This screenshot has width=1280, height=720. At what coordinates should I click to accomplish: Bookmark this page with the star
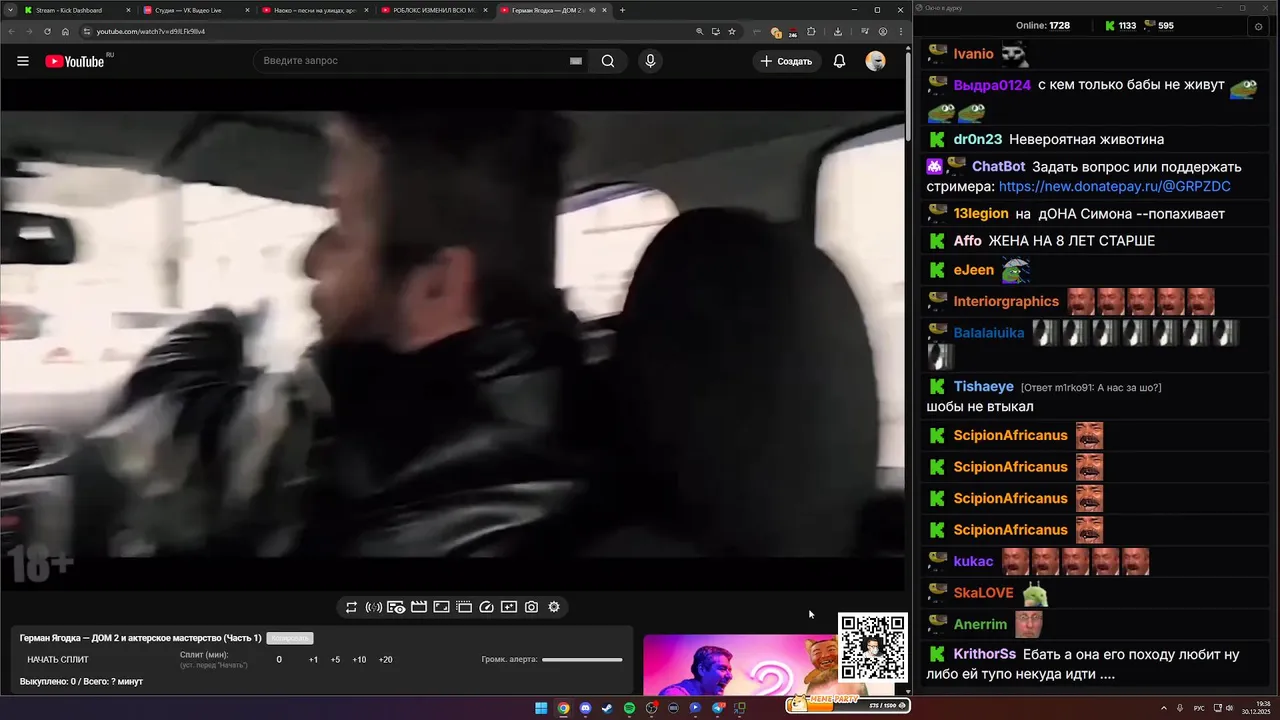coord(732,31)
